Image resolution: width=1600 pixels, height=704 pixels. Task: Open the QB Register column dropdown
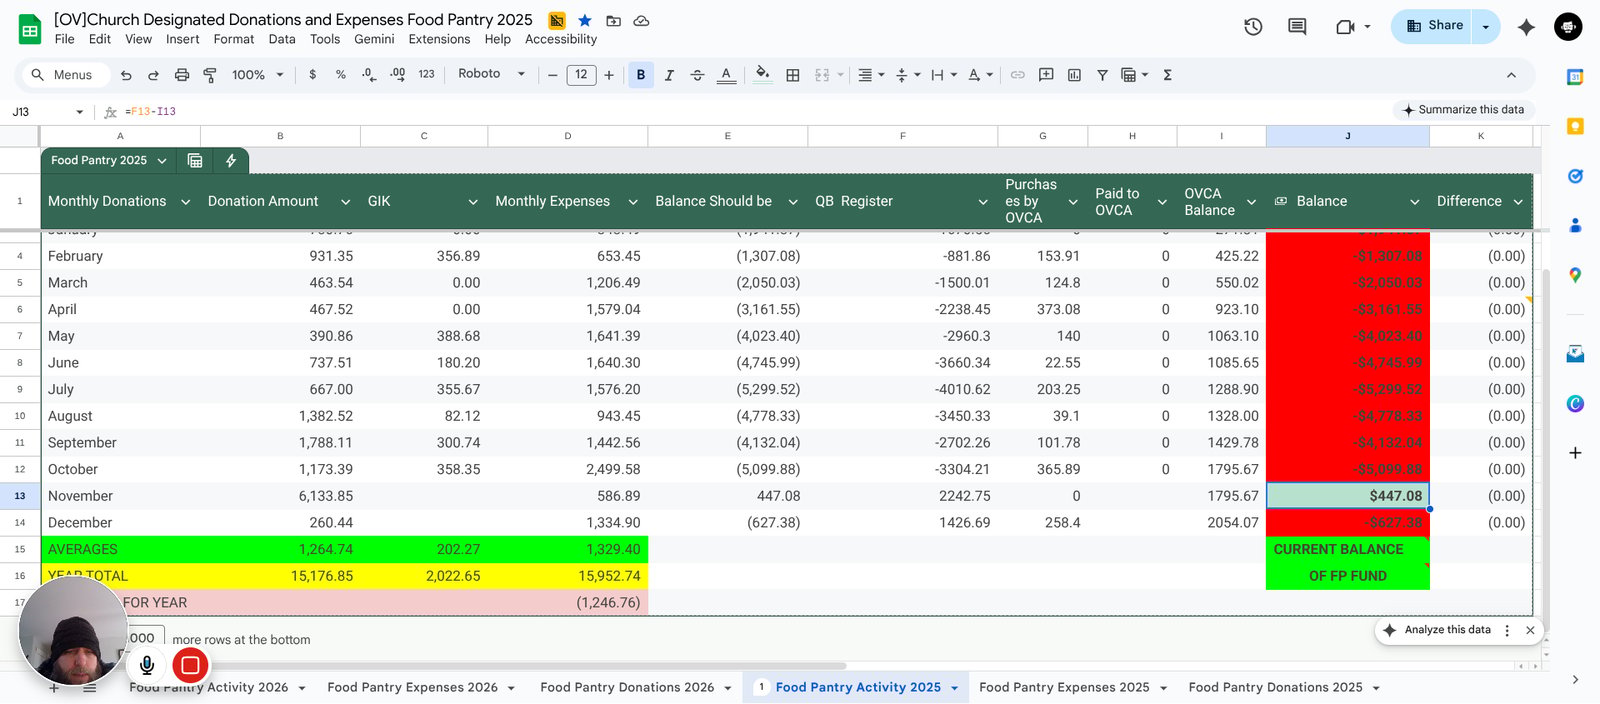click(x=983, y=202)
